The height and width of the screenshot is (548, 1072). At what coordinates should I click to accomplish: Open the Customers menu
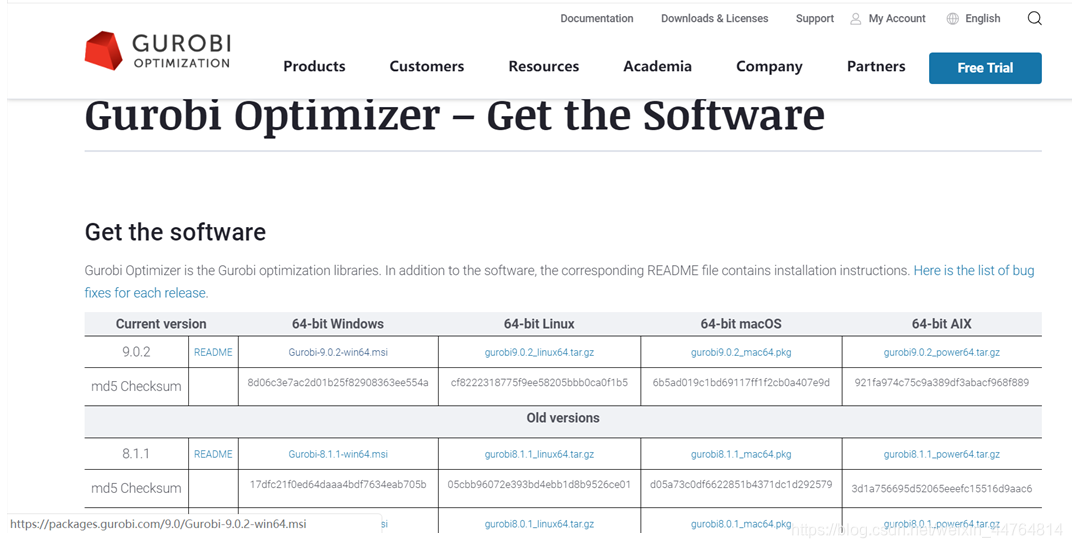point(427,66)
